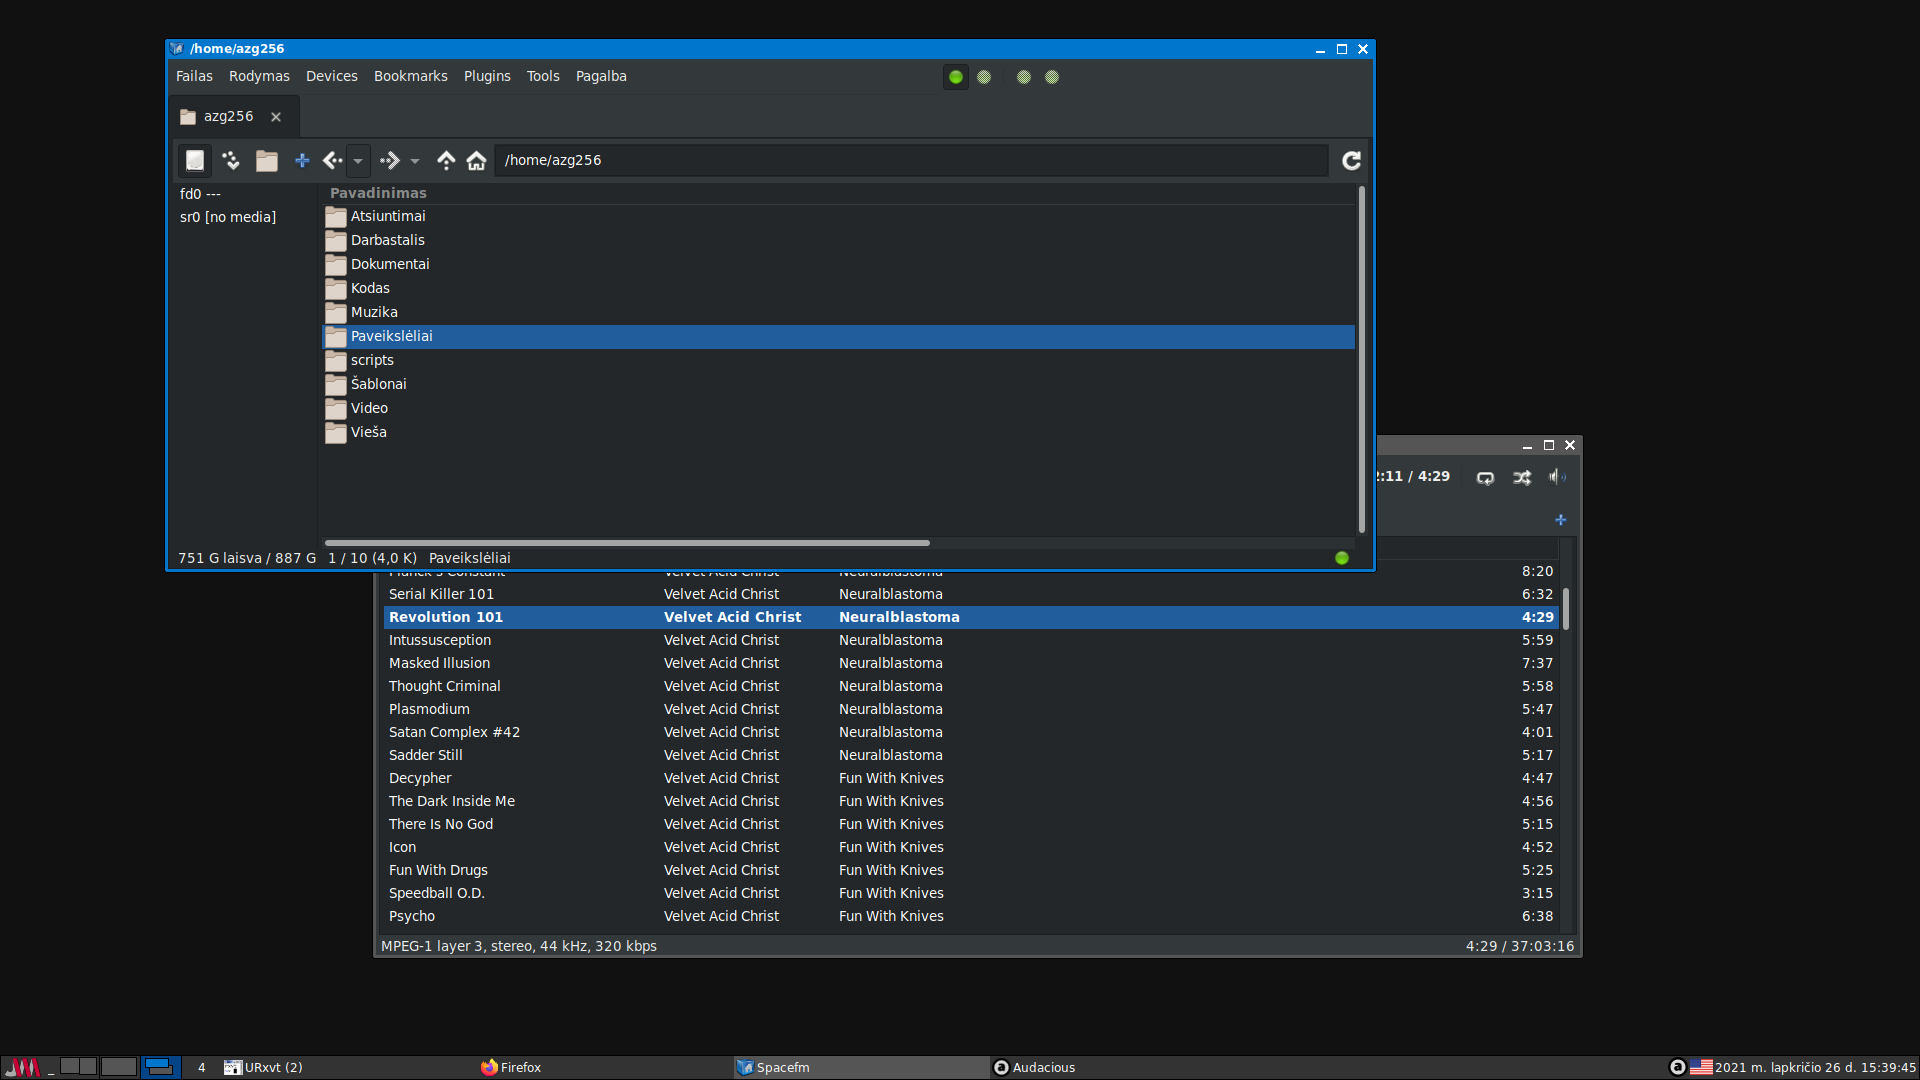Click the Spacefm taskbar entry
This screenshot has width=1920, height=1080.
coord(861,1067)
